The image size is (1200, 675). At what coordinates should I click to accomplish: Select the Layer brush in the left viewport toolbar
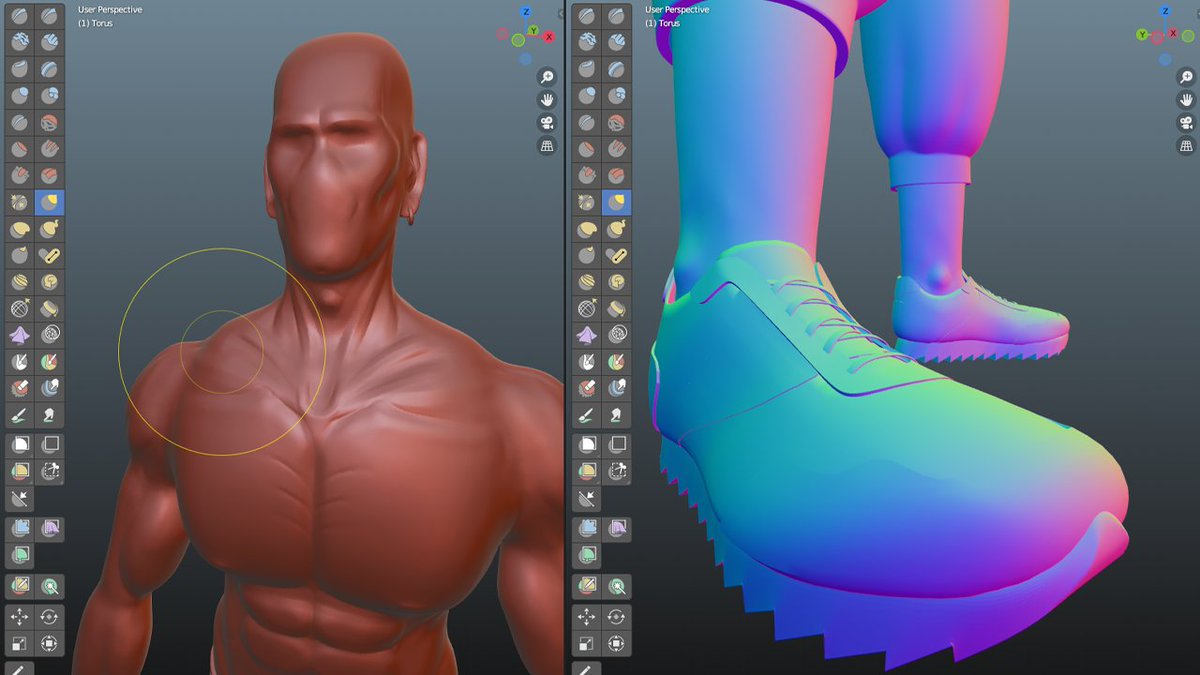click(49, 69)
